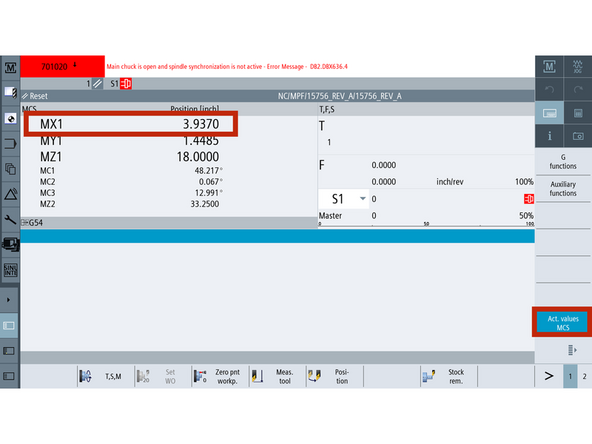This screenshot has height=444, width=592.
Task: Click the undo arrow icon
Action: [x=549, y=89]
